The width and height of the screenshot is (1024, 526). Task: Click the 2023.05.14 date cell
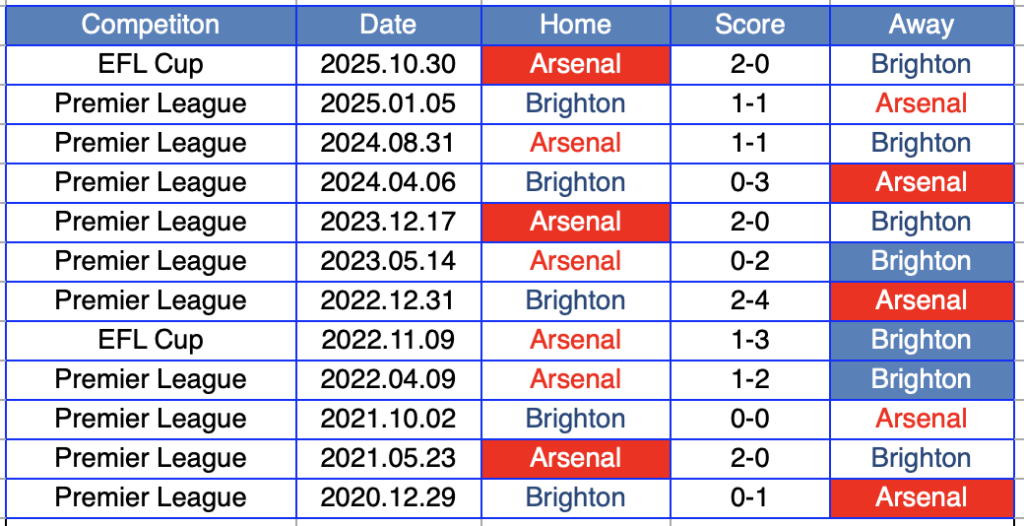click(x=388, y=261)
